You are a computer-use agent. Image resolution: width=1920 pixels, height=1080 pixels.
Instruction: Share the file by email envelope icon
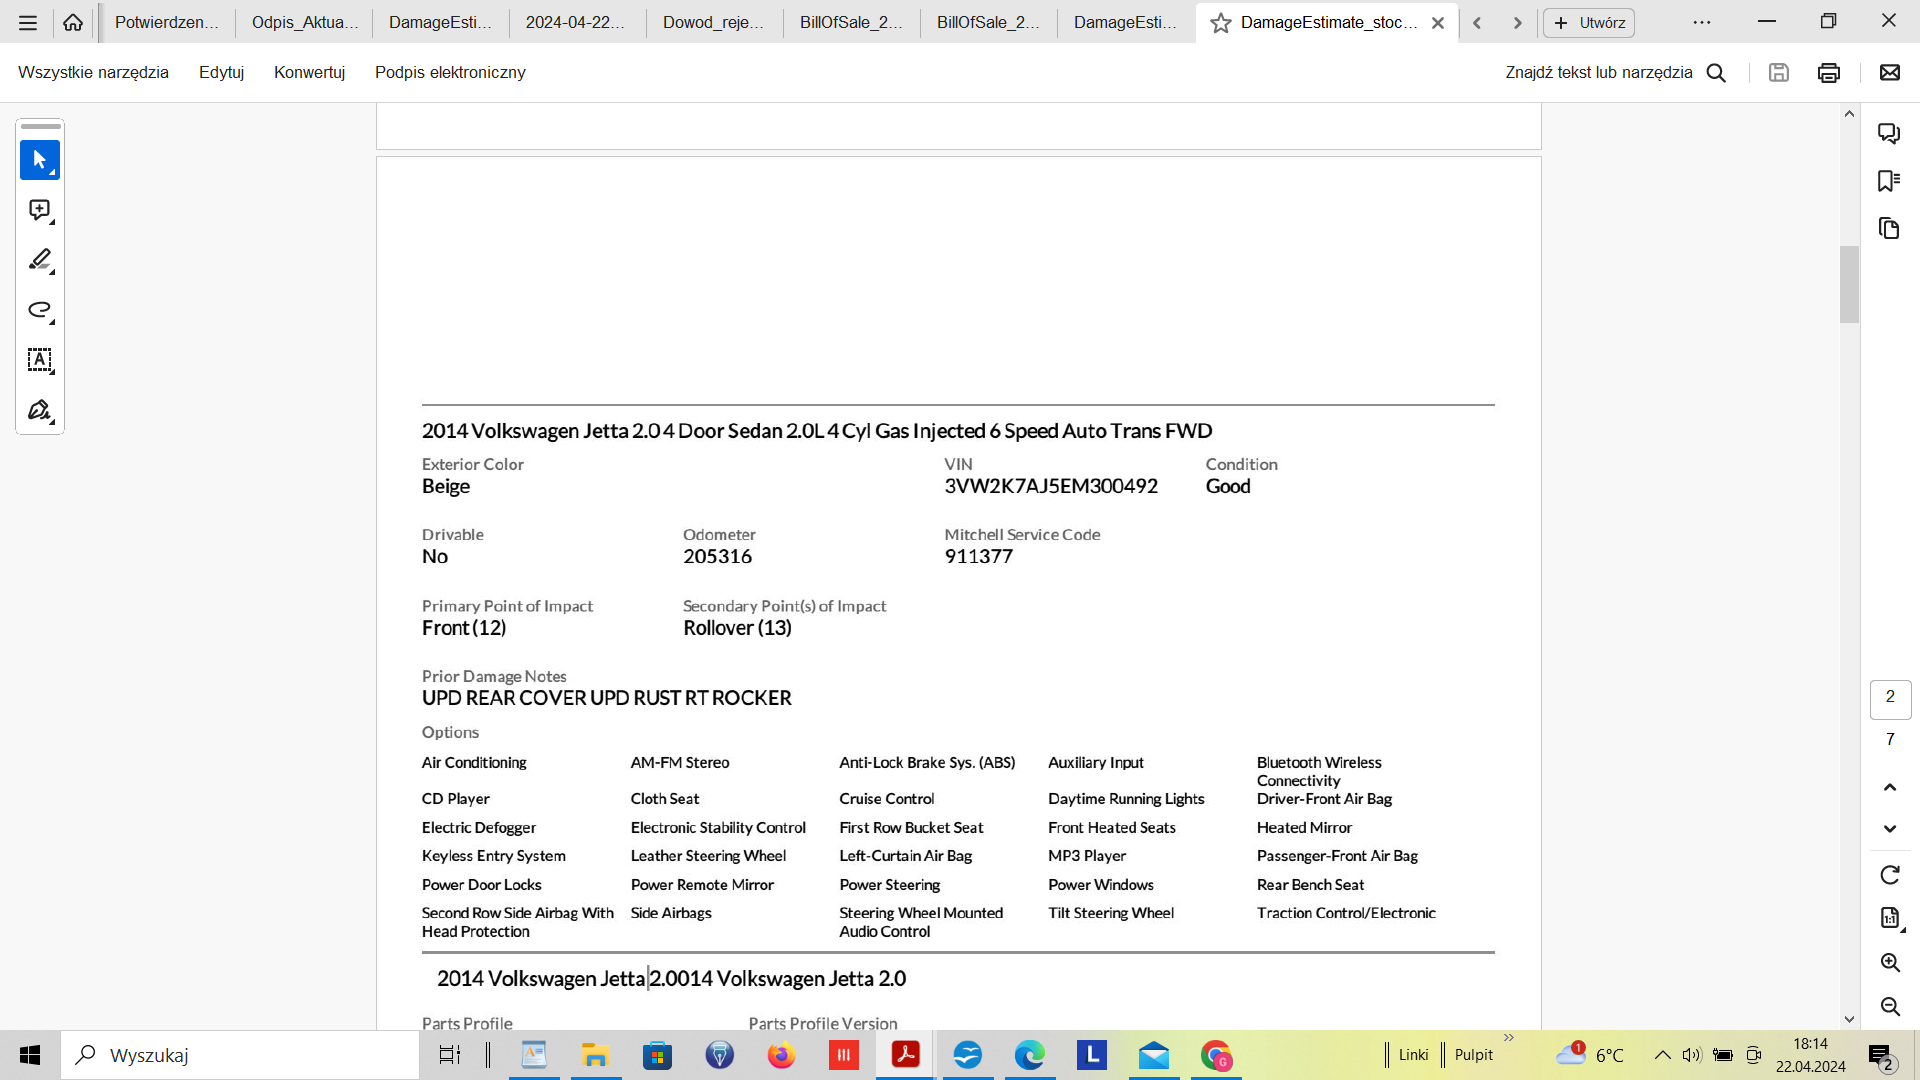(x=1890, y=72)
